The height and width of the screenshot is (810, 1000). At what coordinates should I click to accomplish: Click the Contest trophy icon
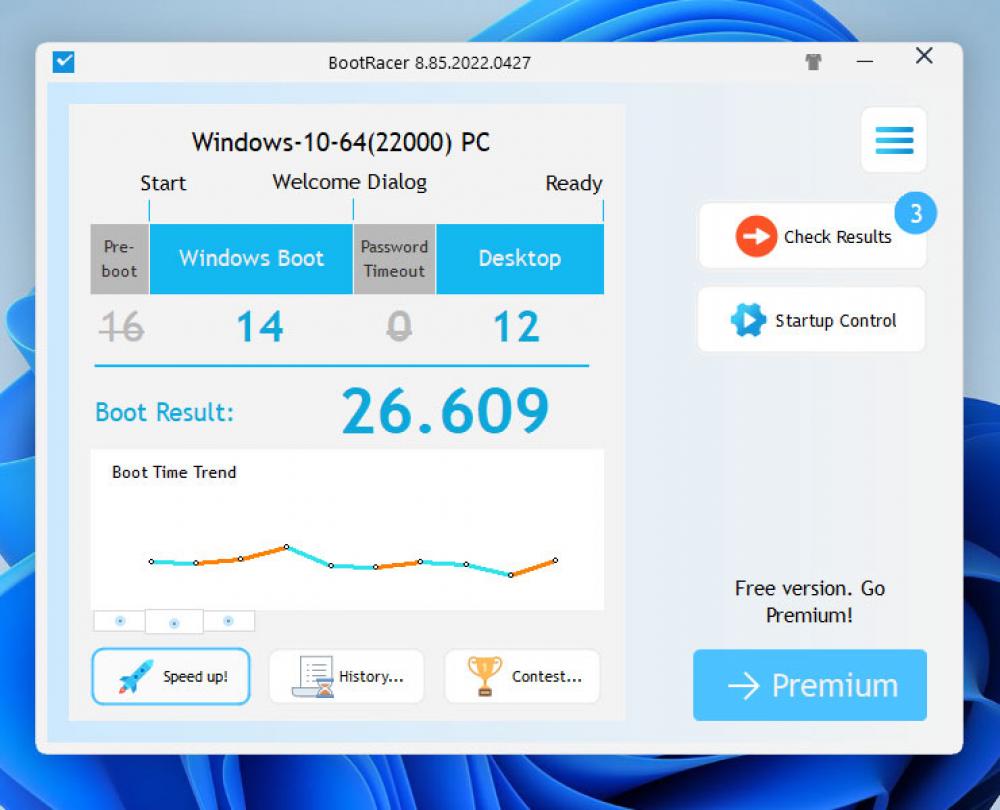(x=484, y=675)
